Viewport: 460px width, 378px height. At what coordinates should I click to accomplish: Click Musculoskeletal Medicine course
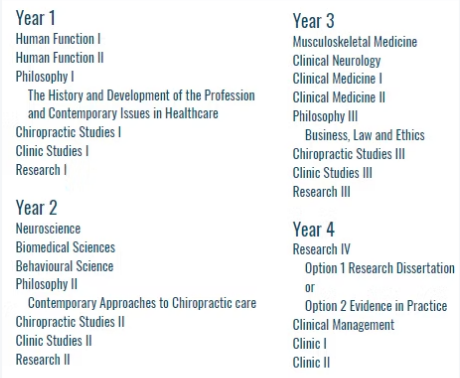[355, 42]
